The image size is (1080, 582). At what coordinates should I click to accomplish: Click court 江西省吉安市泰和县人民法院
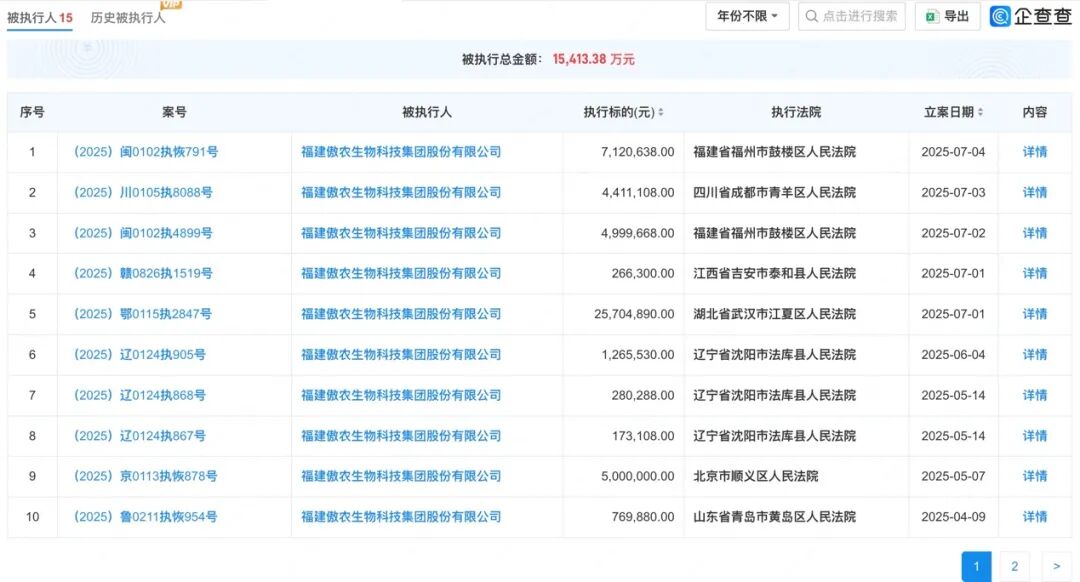click(774, 273)
